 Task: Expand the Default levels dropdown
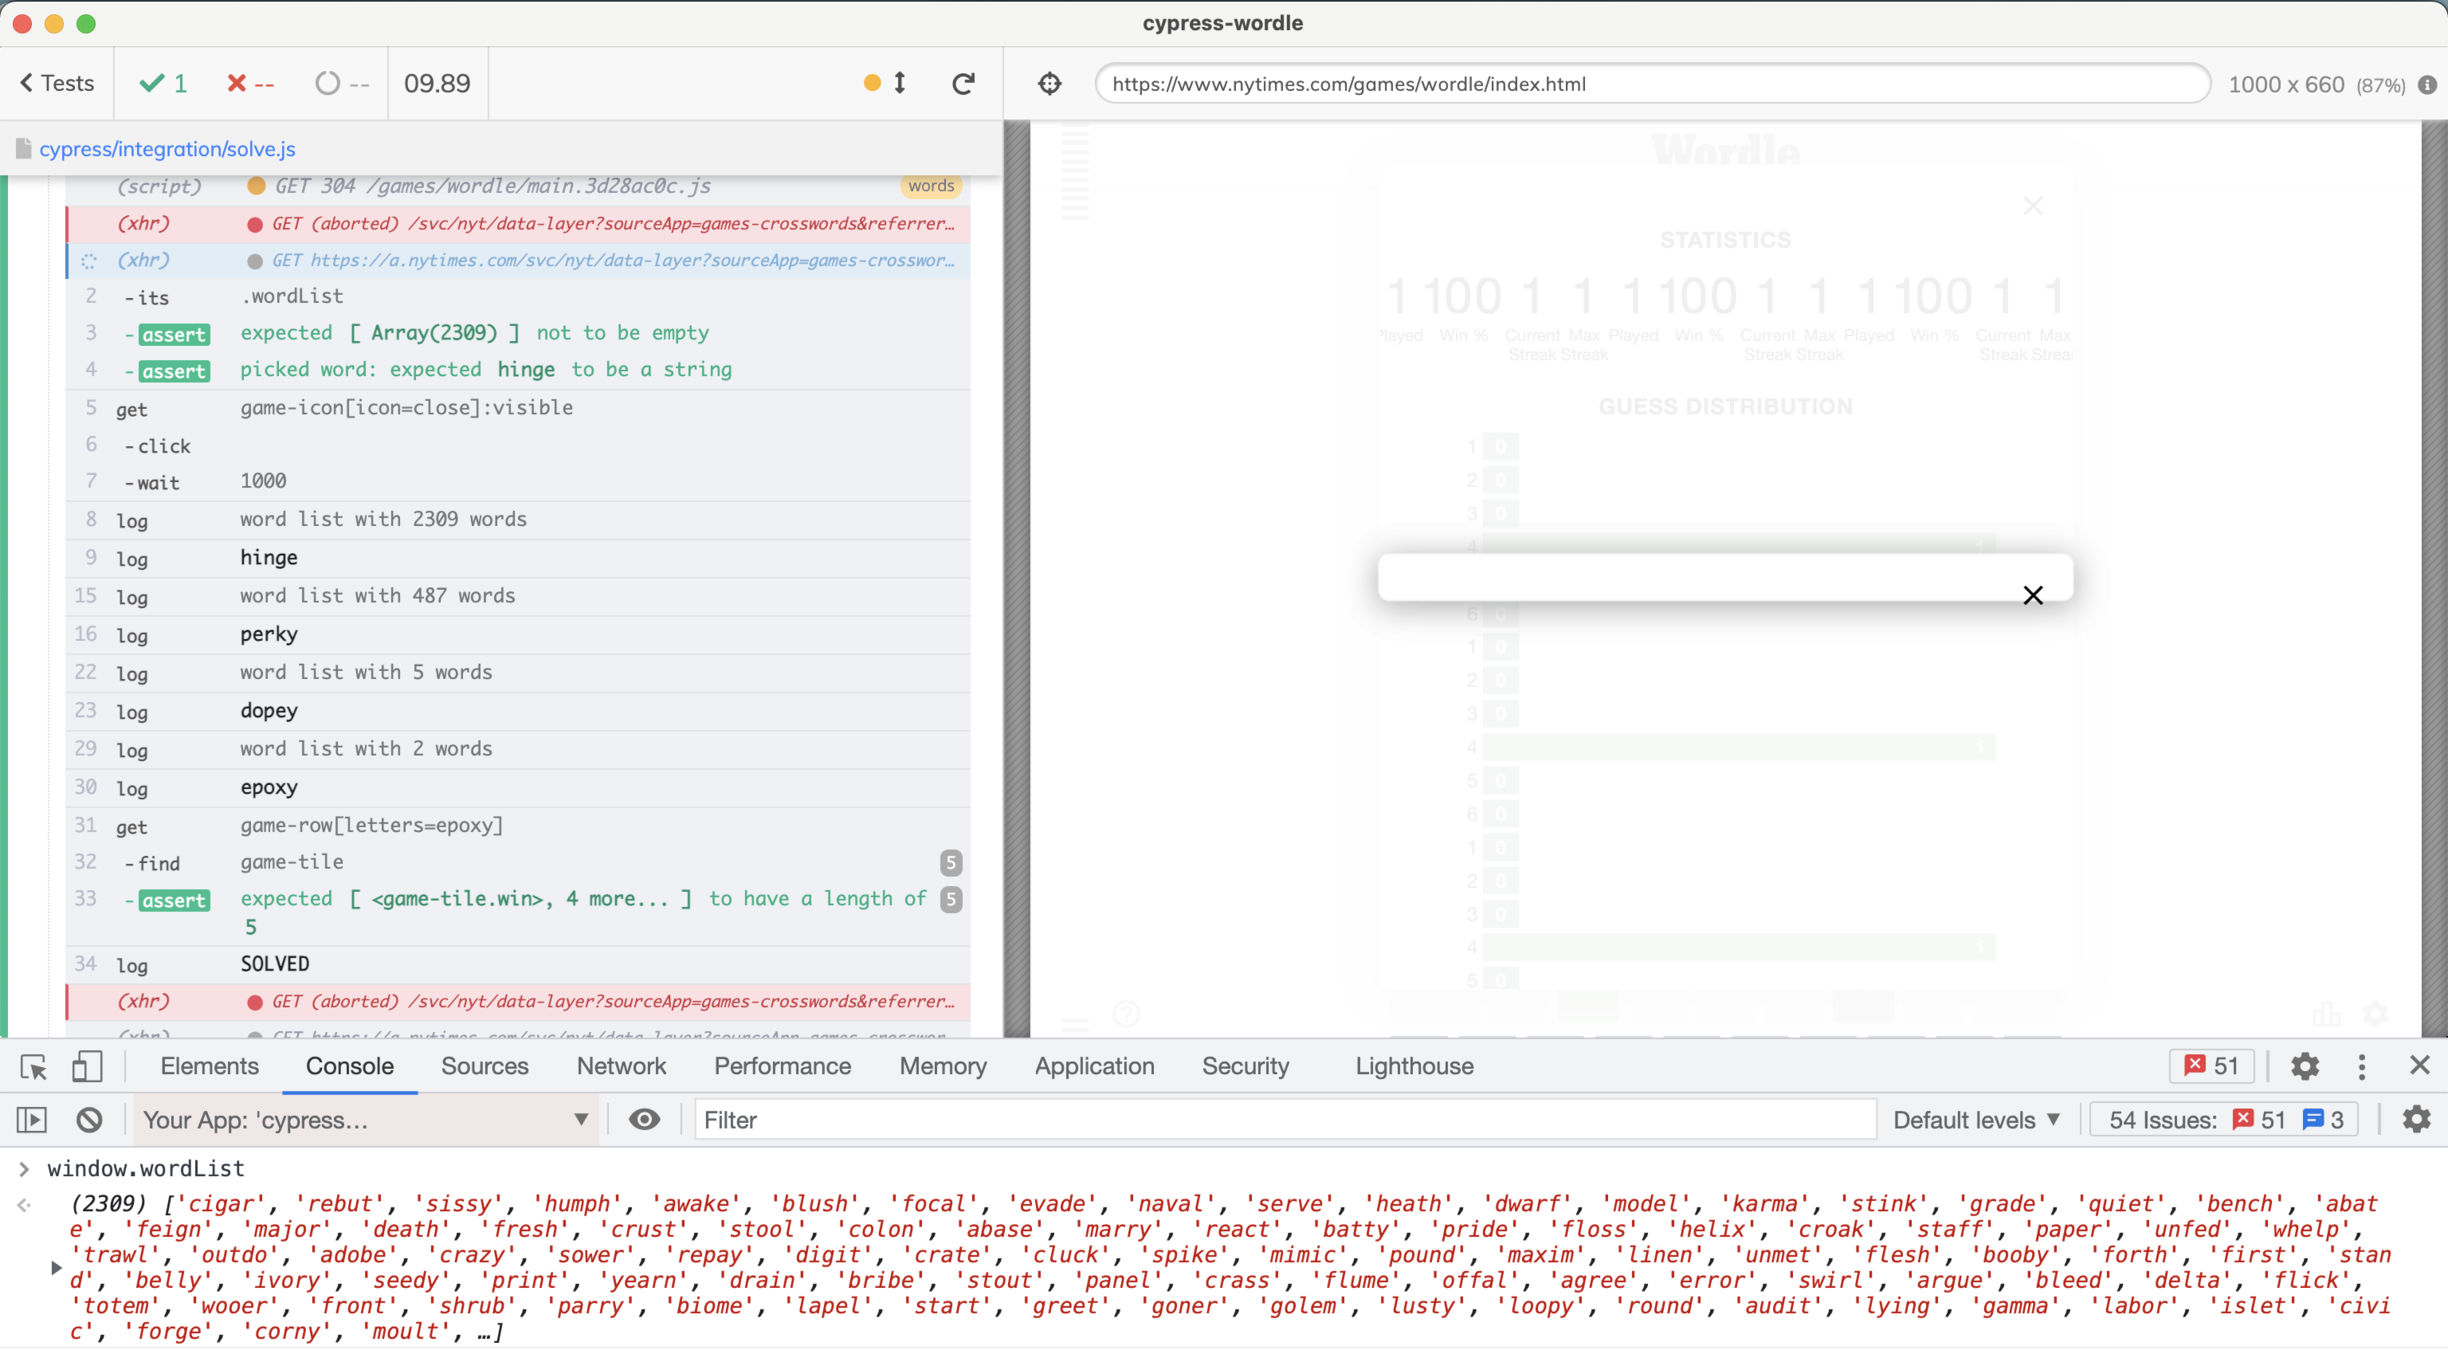click(1976, 1120)
